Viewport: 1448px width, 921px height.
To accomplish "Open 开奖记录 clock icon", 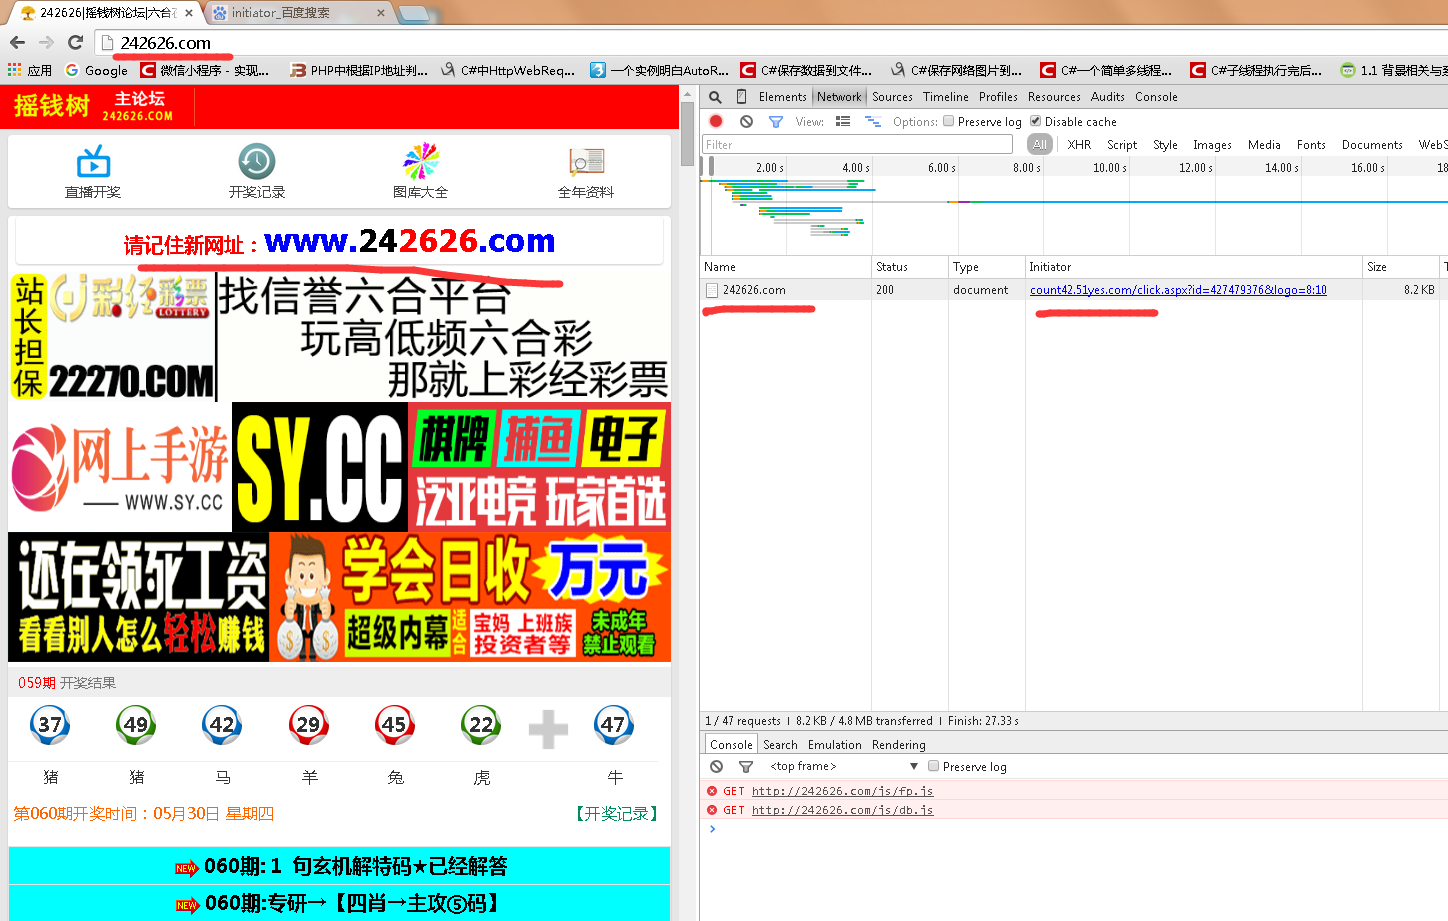I will (x=257, y=161).
